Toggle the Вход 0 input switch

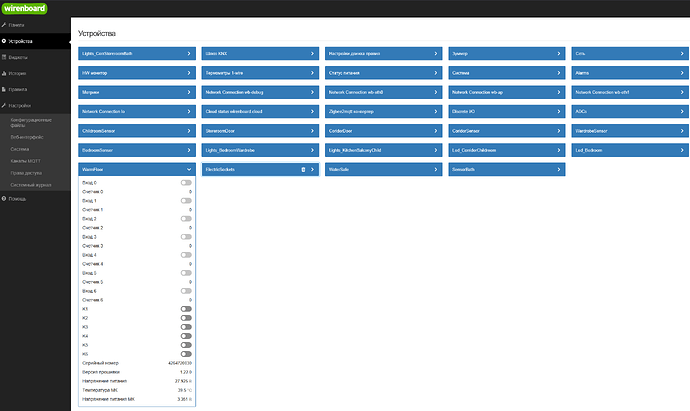tap(186, 184)
